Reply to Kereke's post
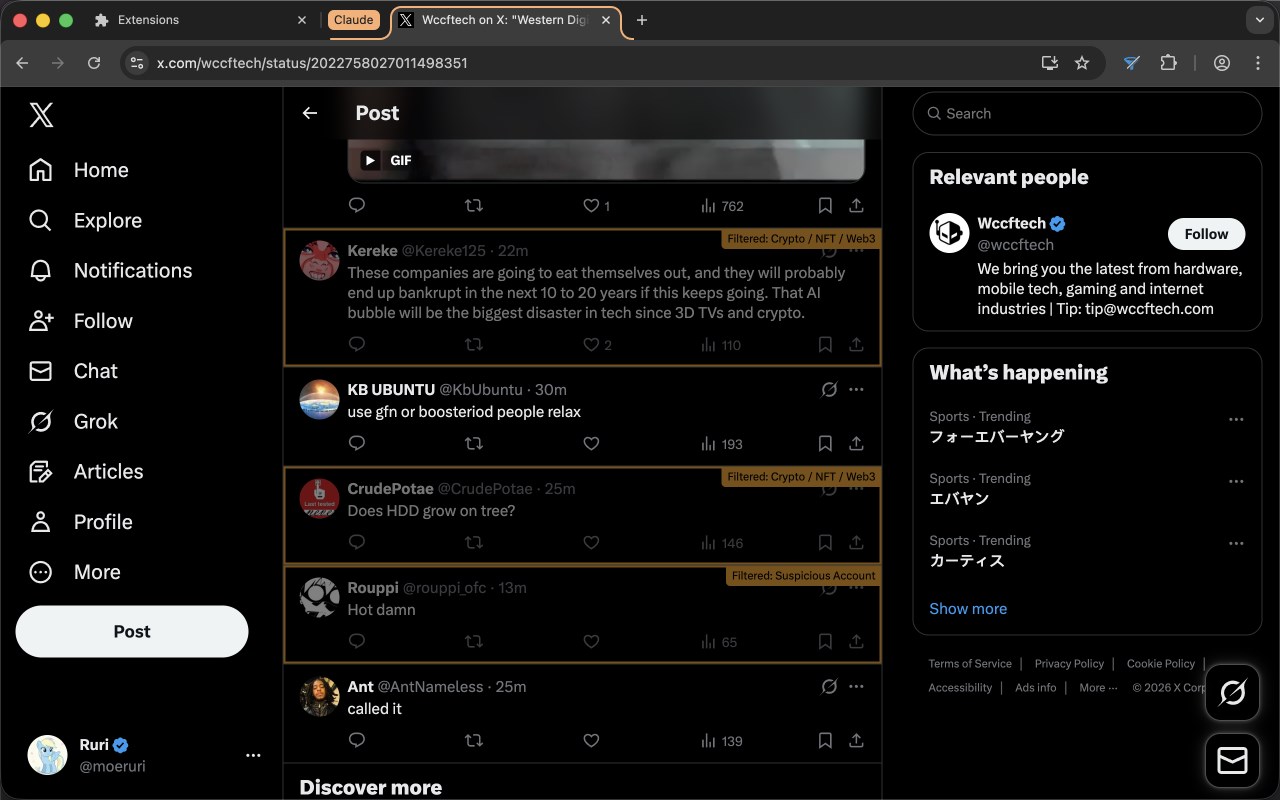1280x800 pixels. [357, 344]
